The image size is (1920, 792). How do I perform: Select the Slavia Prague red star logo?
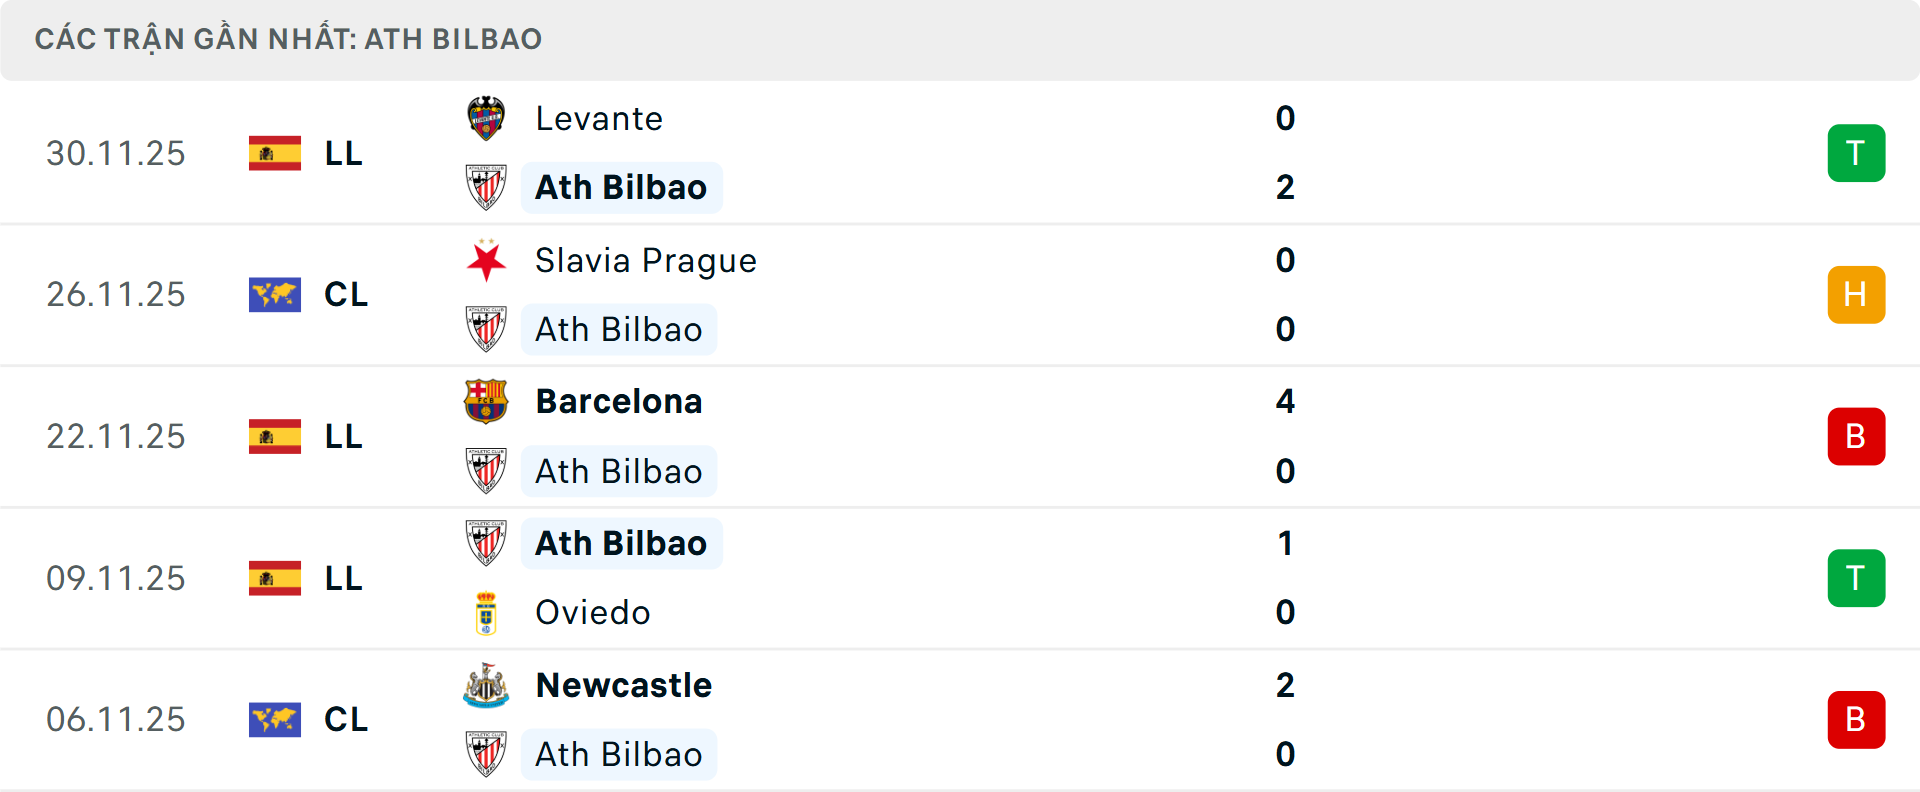tap(487, 260)
